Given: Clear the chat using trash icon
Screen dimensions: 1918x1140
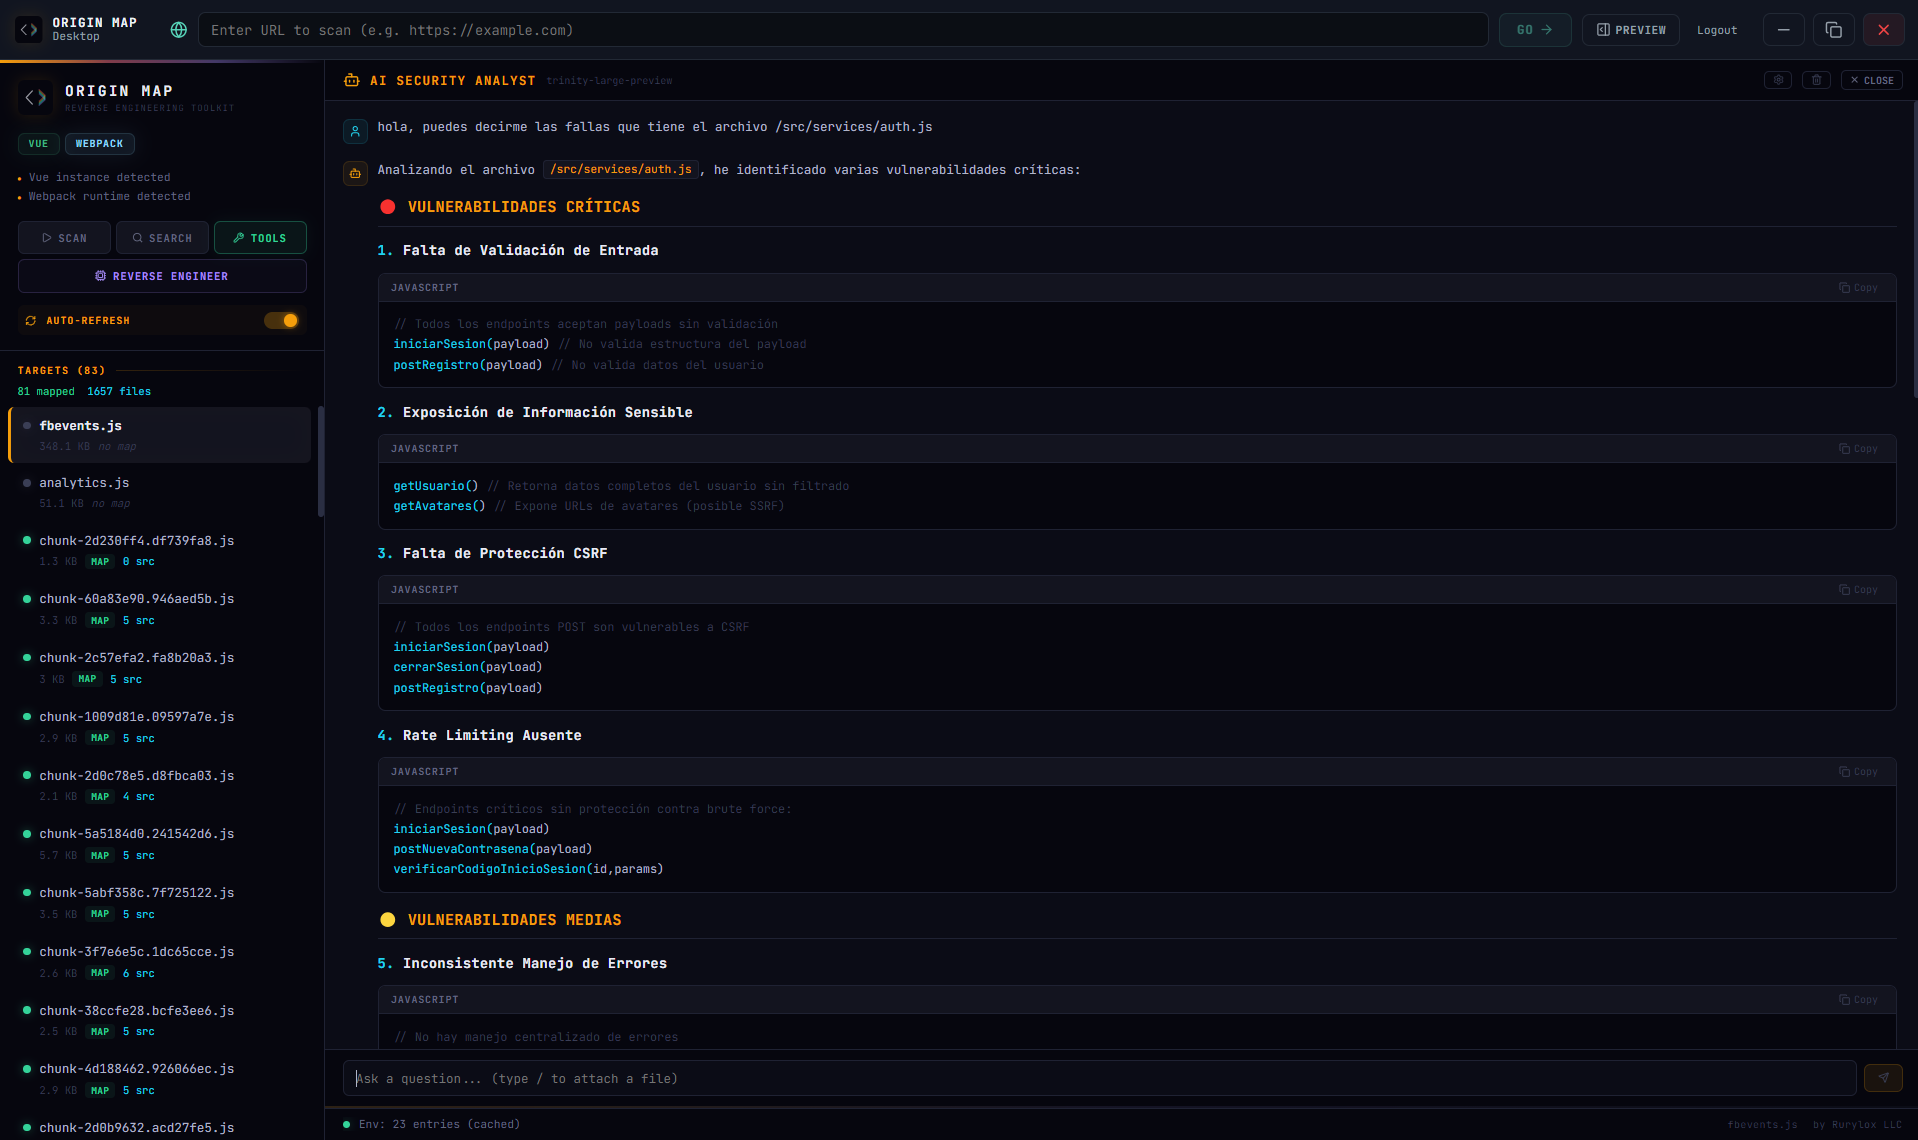Looking at the screenshot, I should click(1816, 79).
